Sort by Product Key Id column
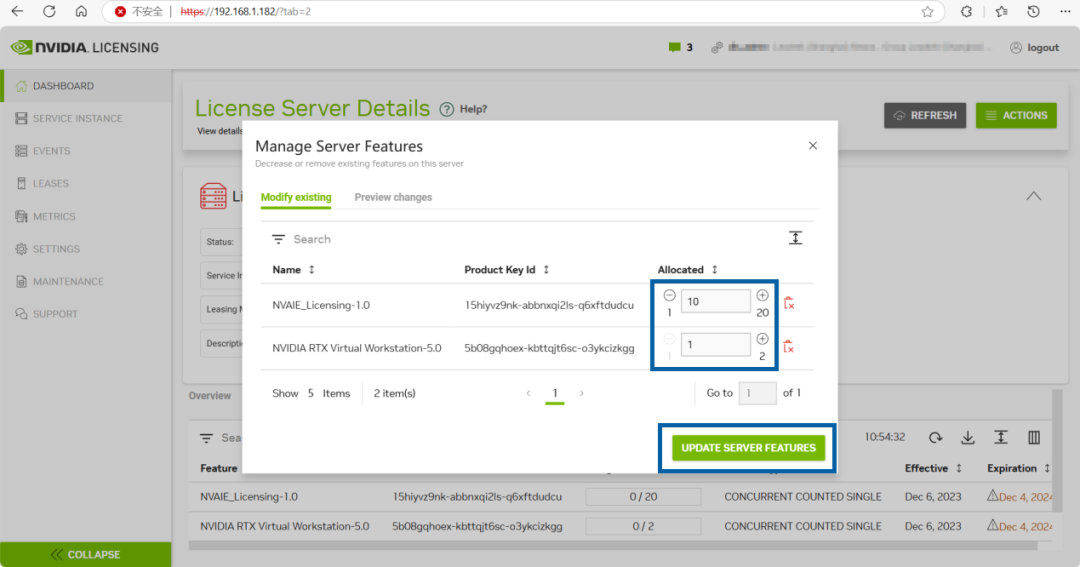 (x=506, y=269)
